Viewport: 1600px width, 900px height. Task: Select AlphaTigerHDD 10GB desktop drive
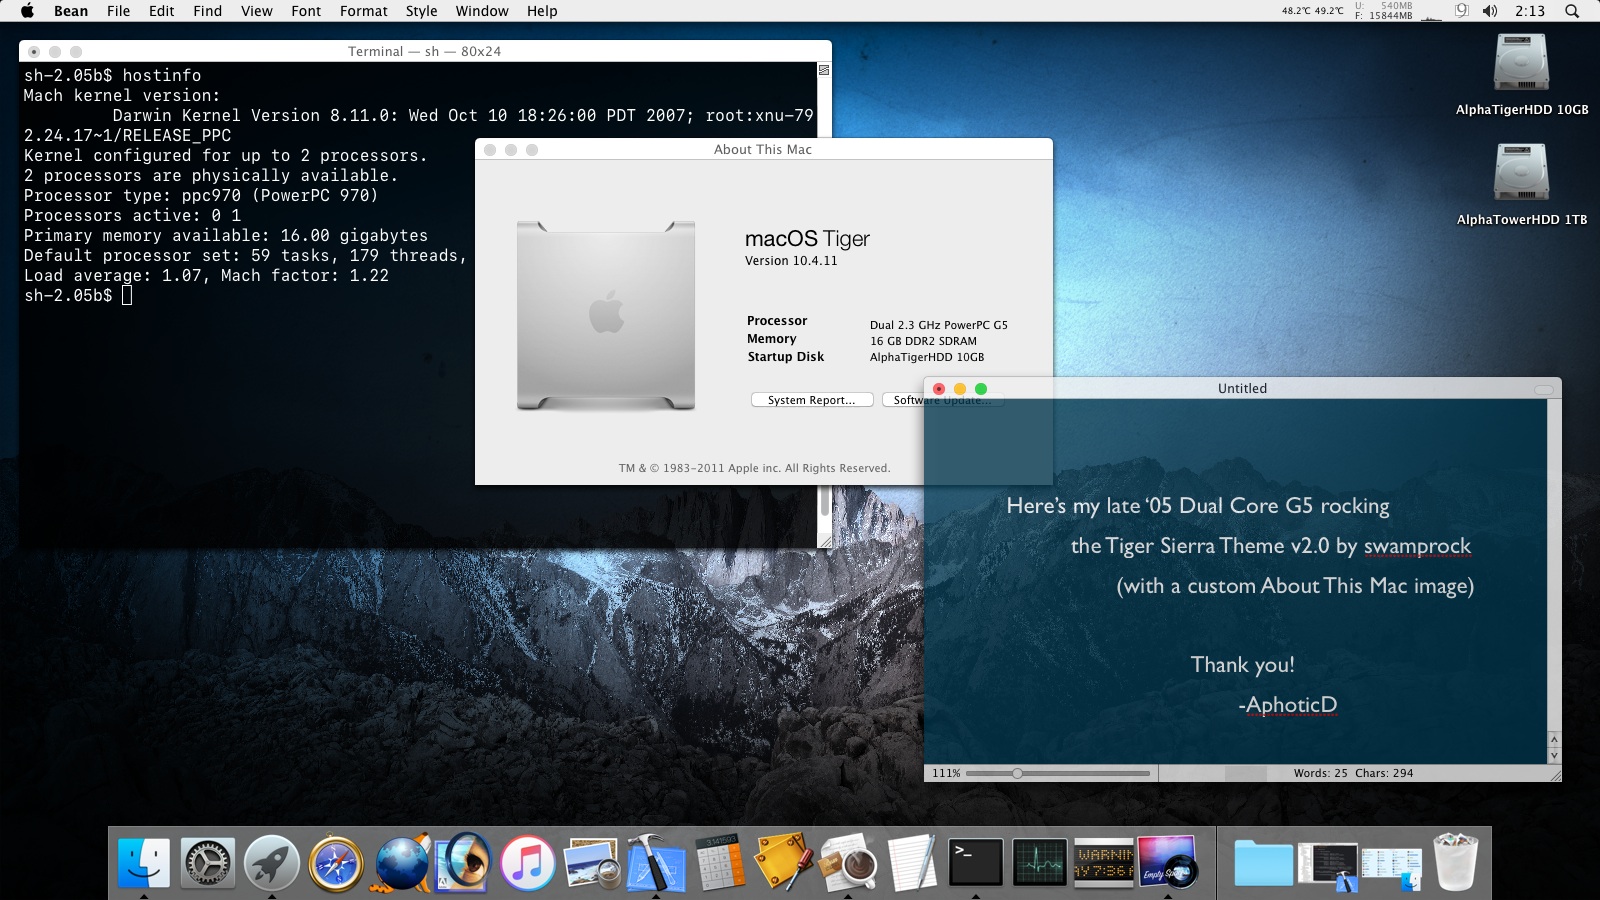coord(1521,75)
